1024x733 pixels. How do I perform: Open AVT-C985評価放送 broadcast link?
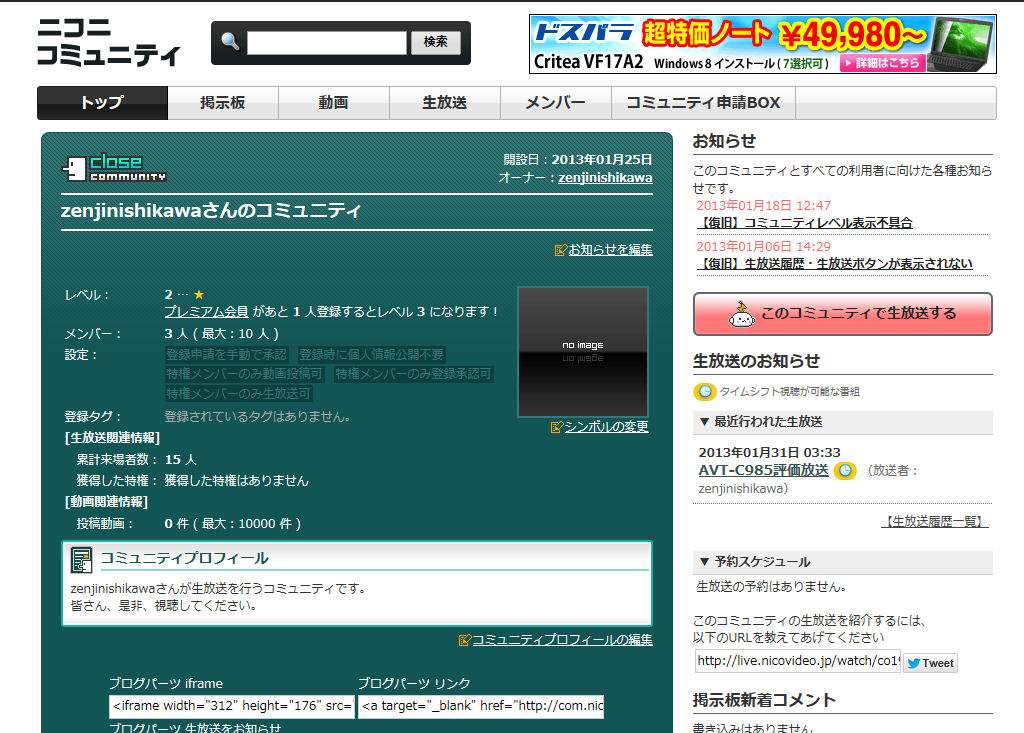pos(763,470)
